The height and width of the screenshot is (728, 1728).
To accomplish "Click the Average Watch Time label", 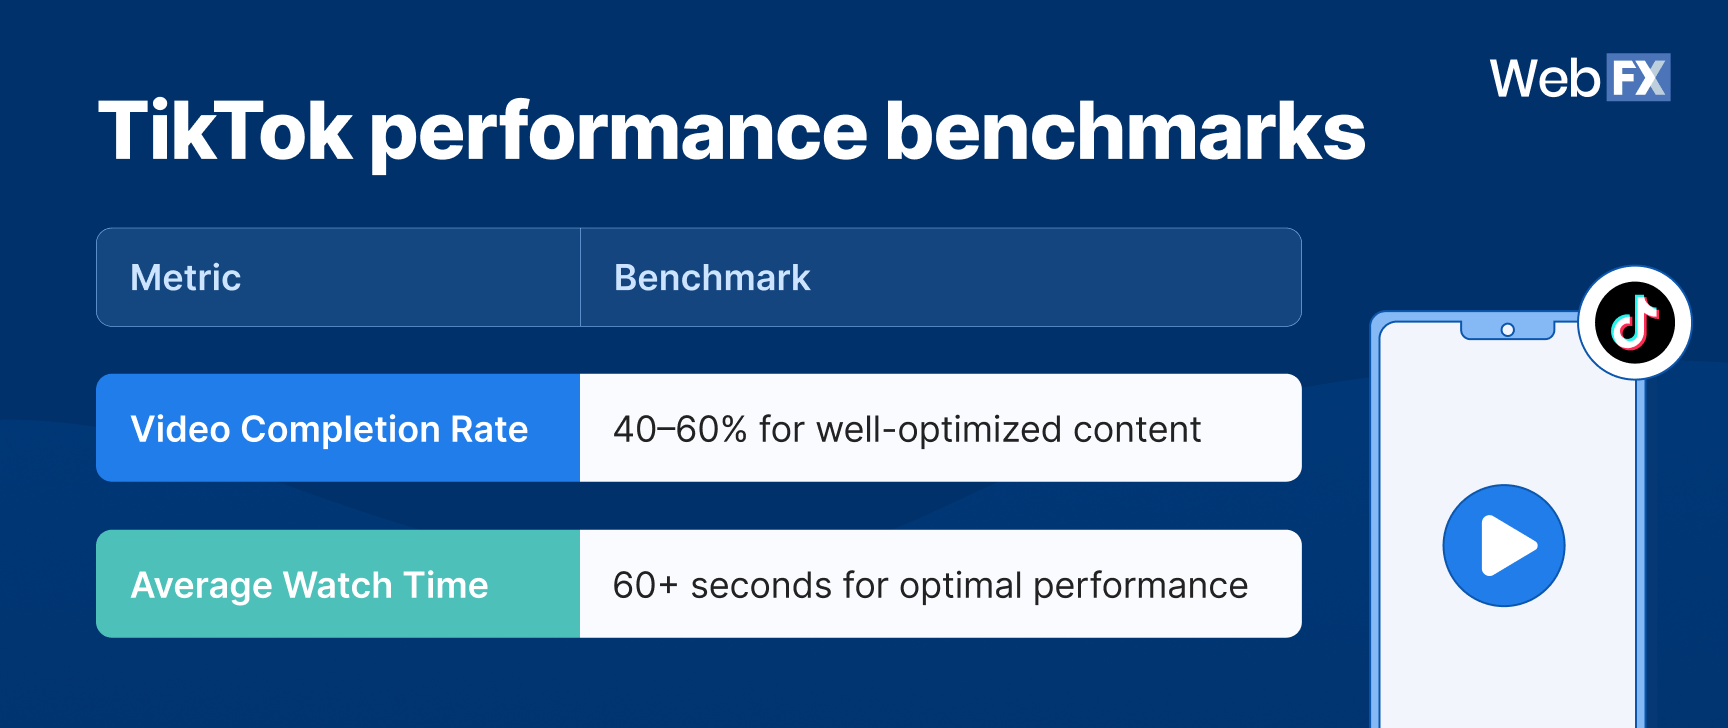I will pyautogui.click(x=309, y=585).
